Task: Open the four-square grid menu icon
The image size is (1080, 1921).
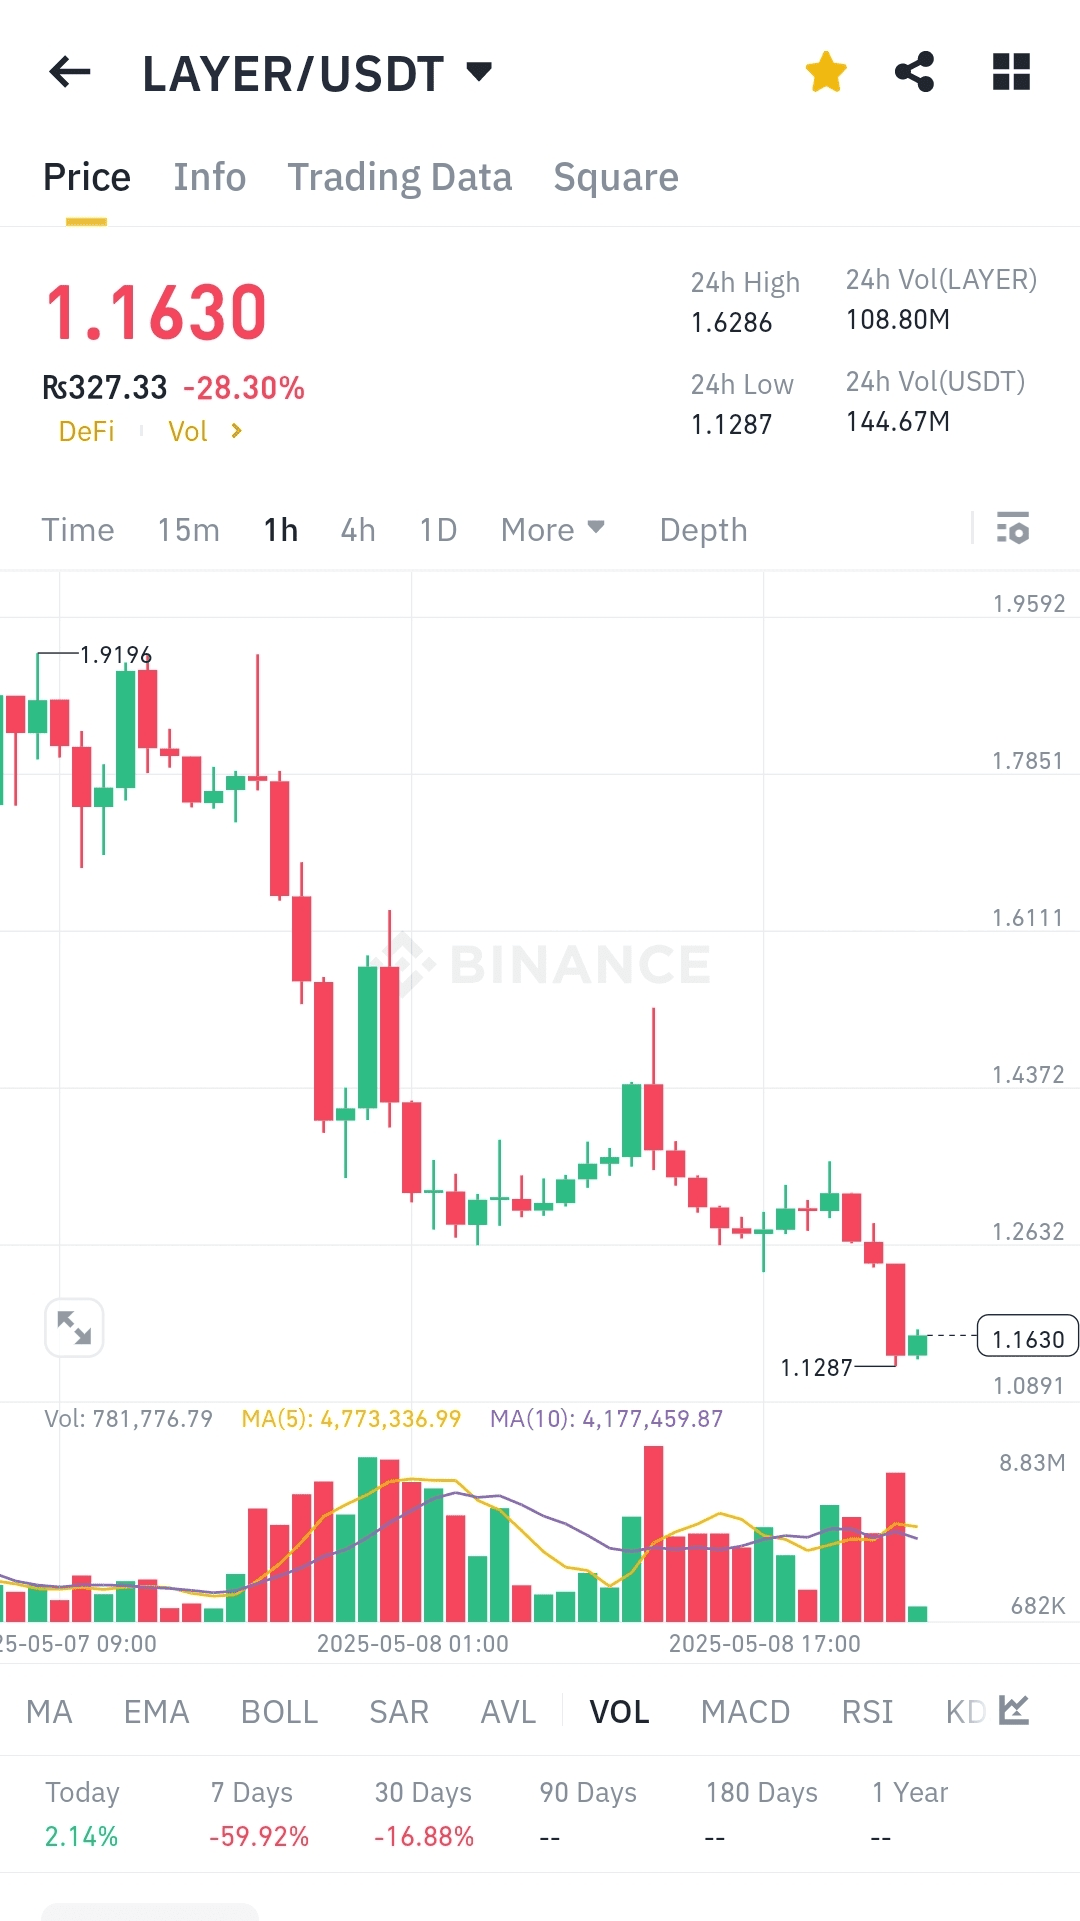Action: pos(1011,72)
